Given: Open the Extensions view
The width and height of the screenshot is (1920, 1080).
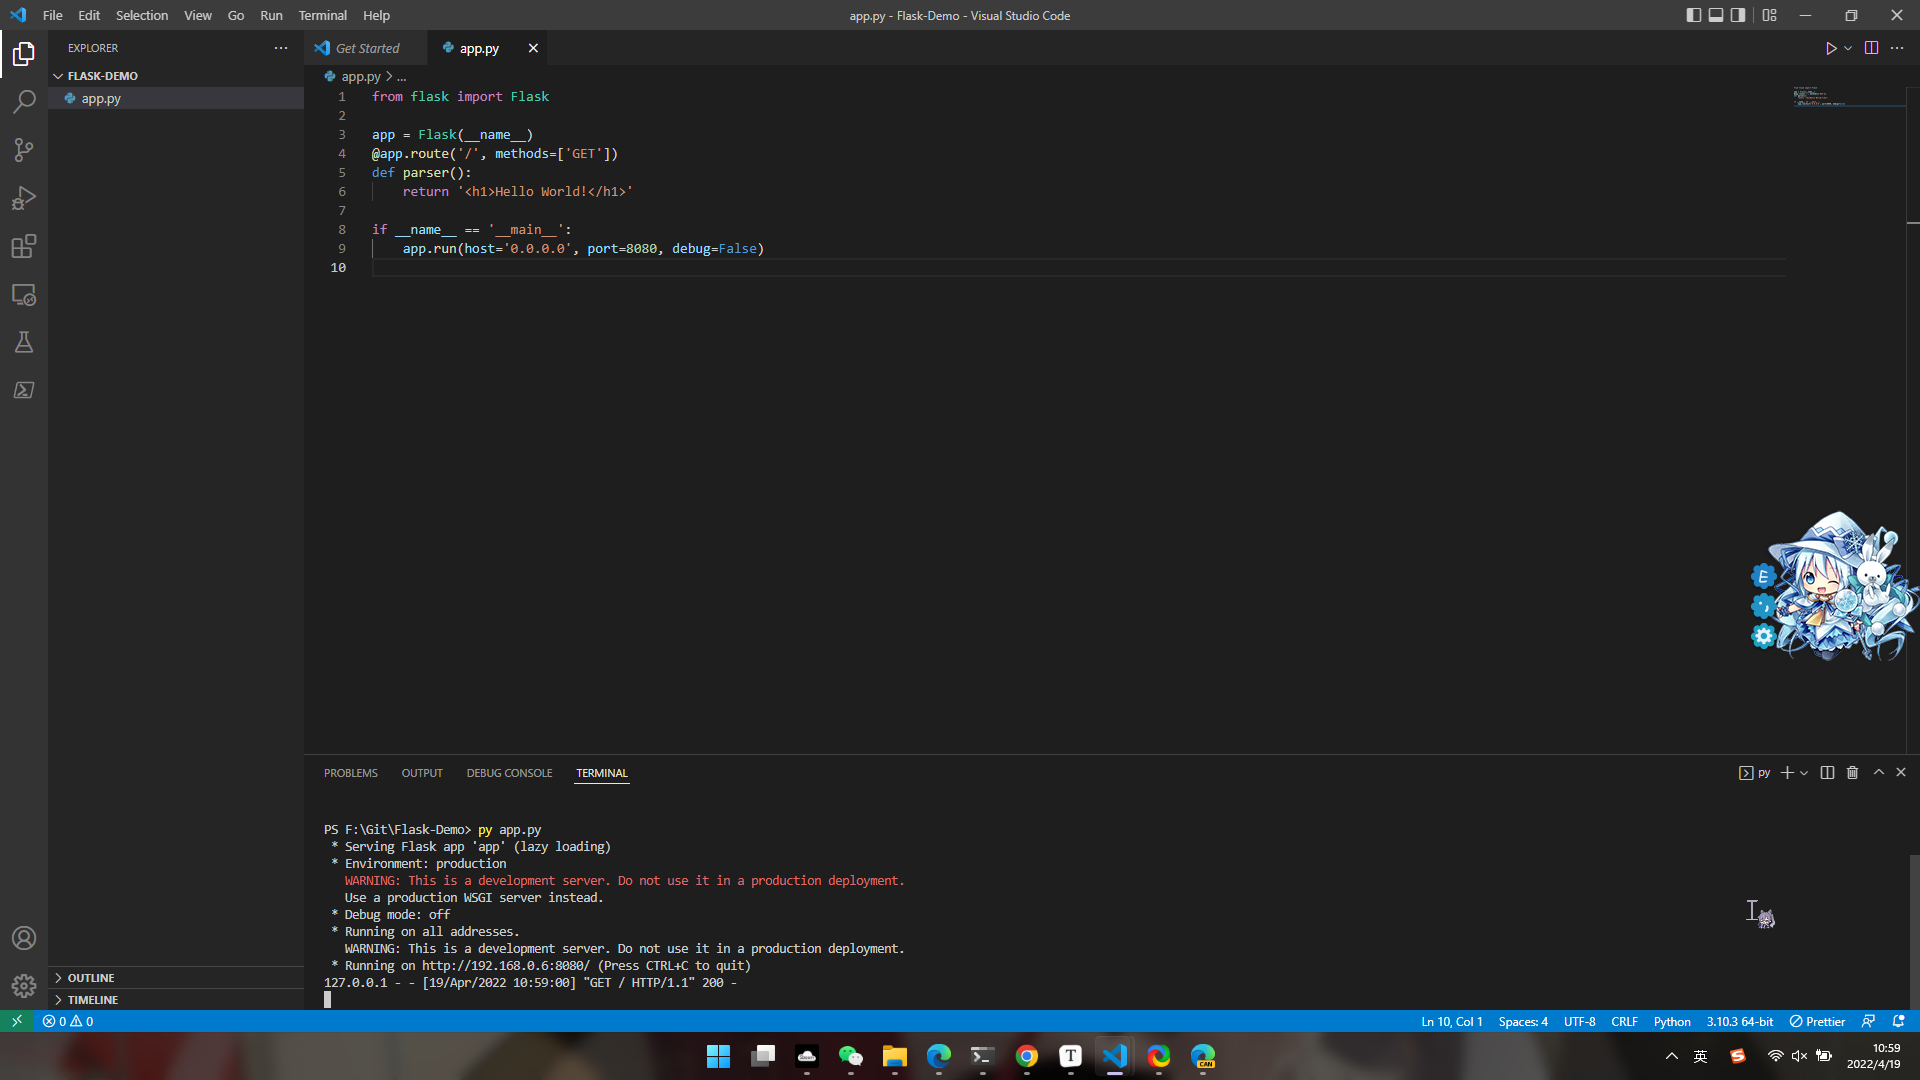Looking at the screenshot, I should click(x=24, y=246).
